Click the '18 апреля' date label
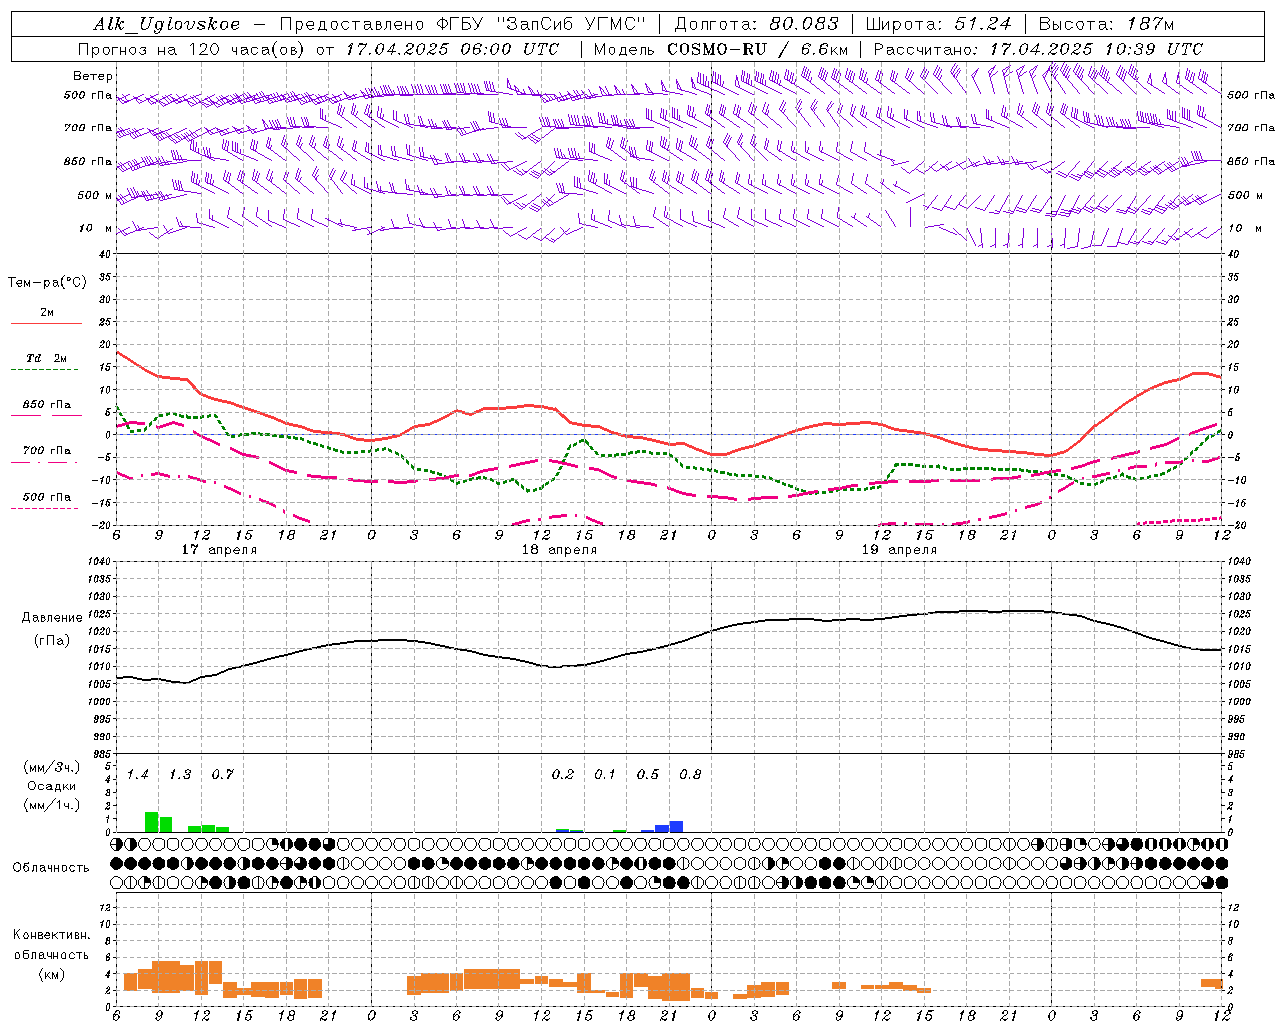 click(x=559, y=550)
